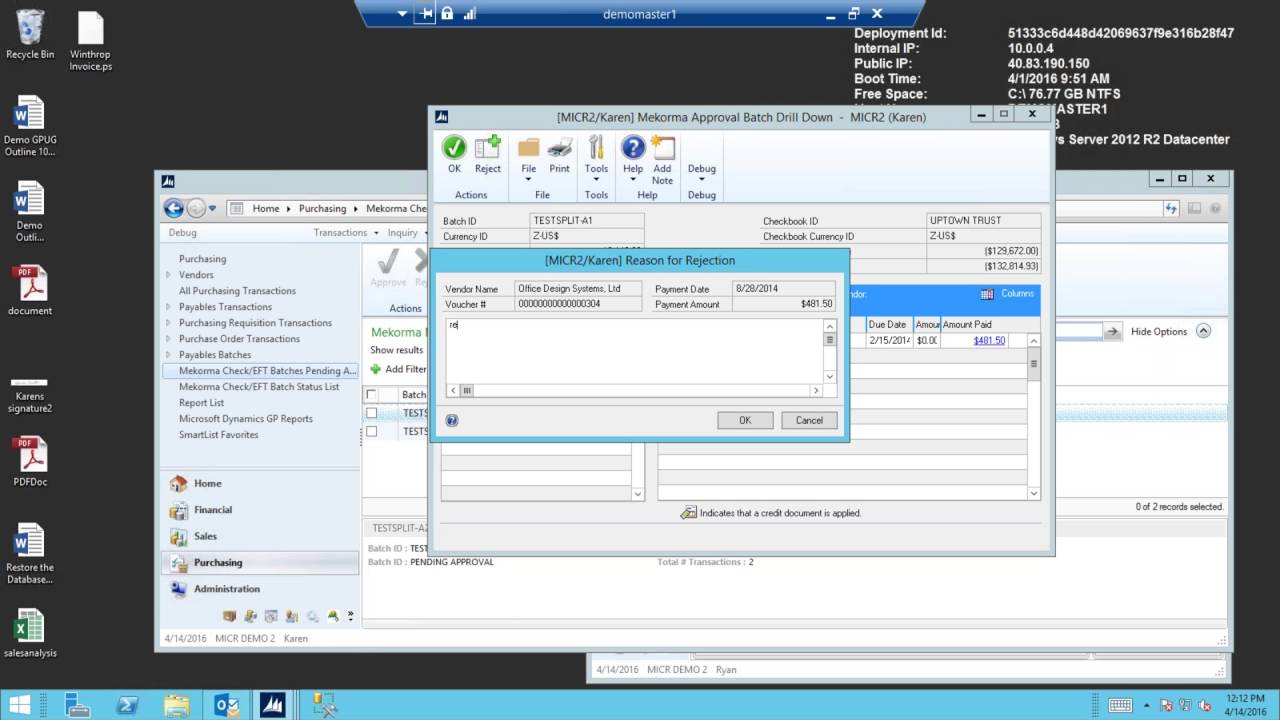Open SmartList Favorites in the navigation pane
The width and height of the screenshot is (1280, 720).
(x=218, y=435)
